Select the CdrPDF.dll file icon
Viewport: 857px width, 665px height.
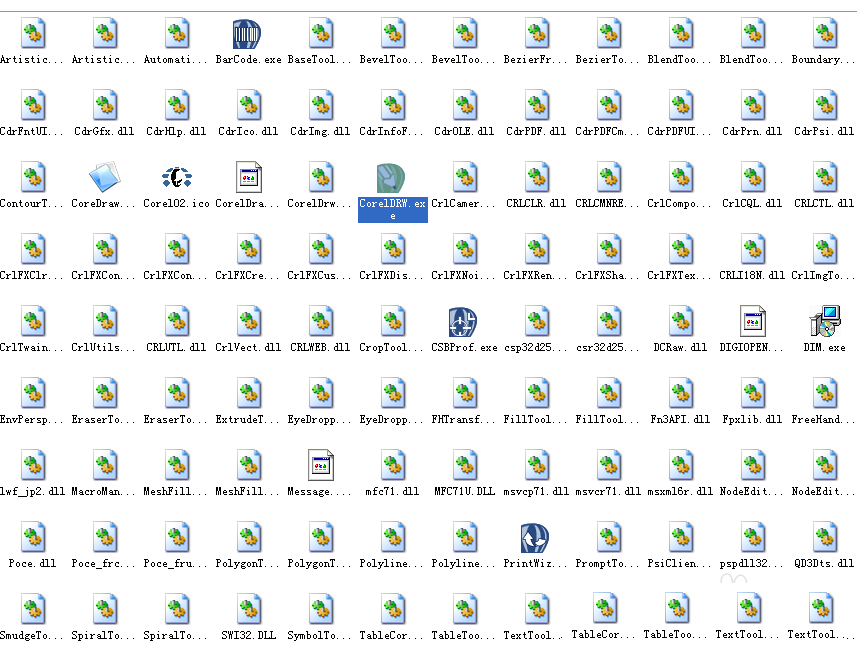click(537, 105)
